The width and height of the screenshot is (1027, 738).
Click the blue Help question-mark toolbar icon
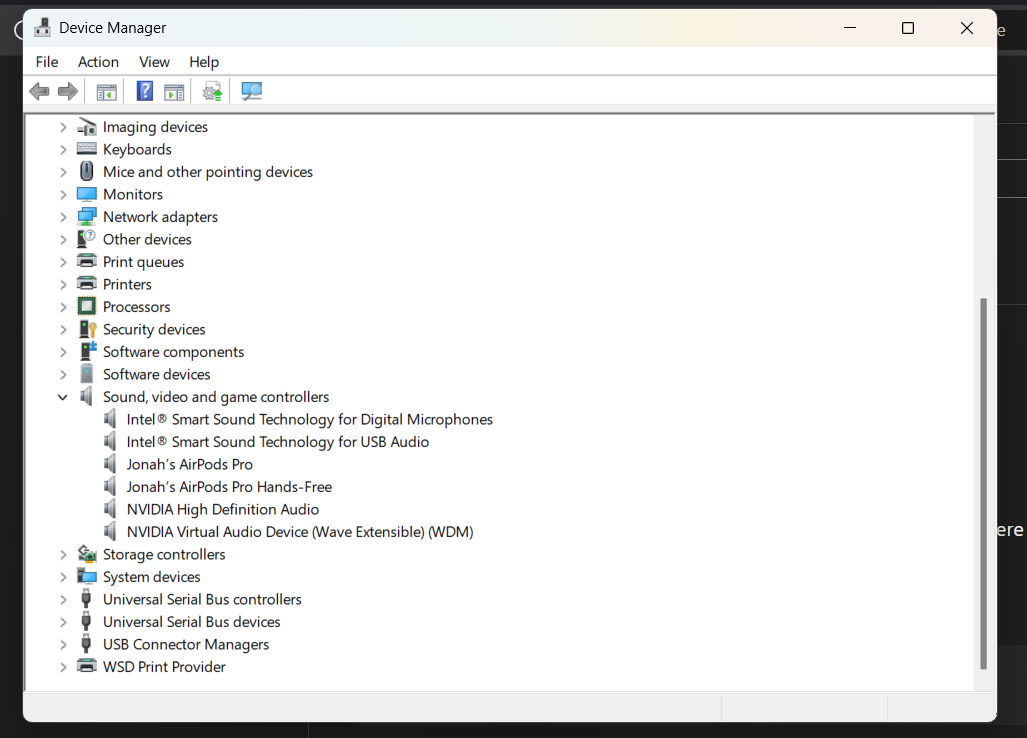click(145, 91)
